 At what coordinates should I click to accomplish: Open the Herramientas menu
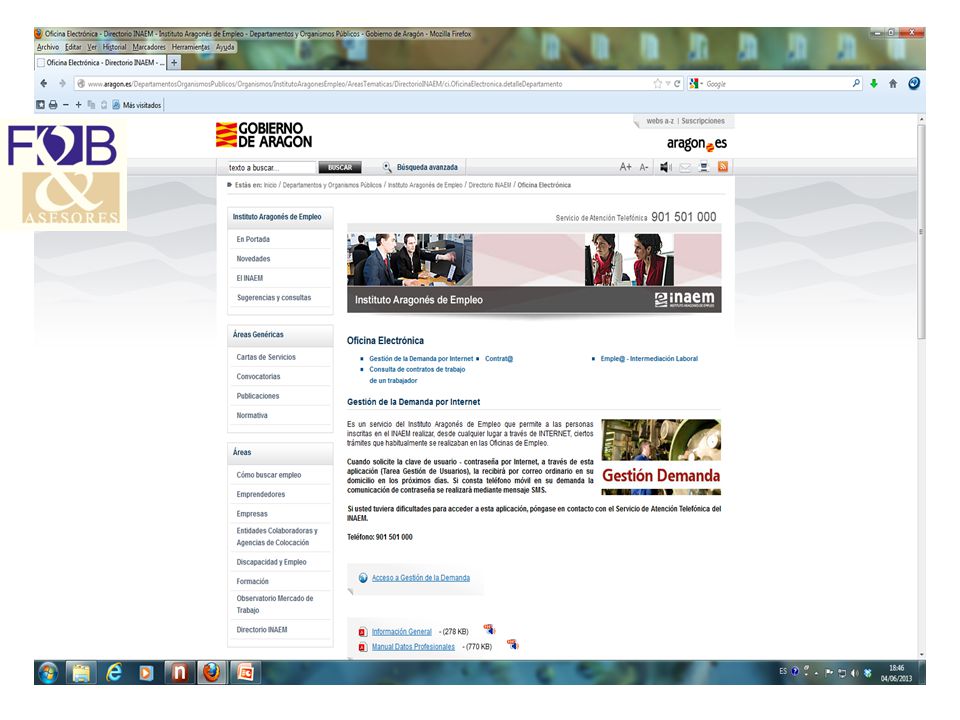click(190, 47)
